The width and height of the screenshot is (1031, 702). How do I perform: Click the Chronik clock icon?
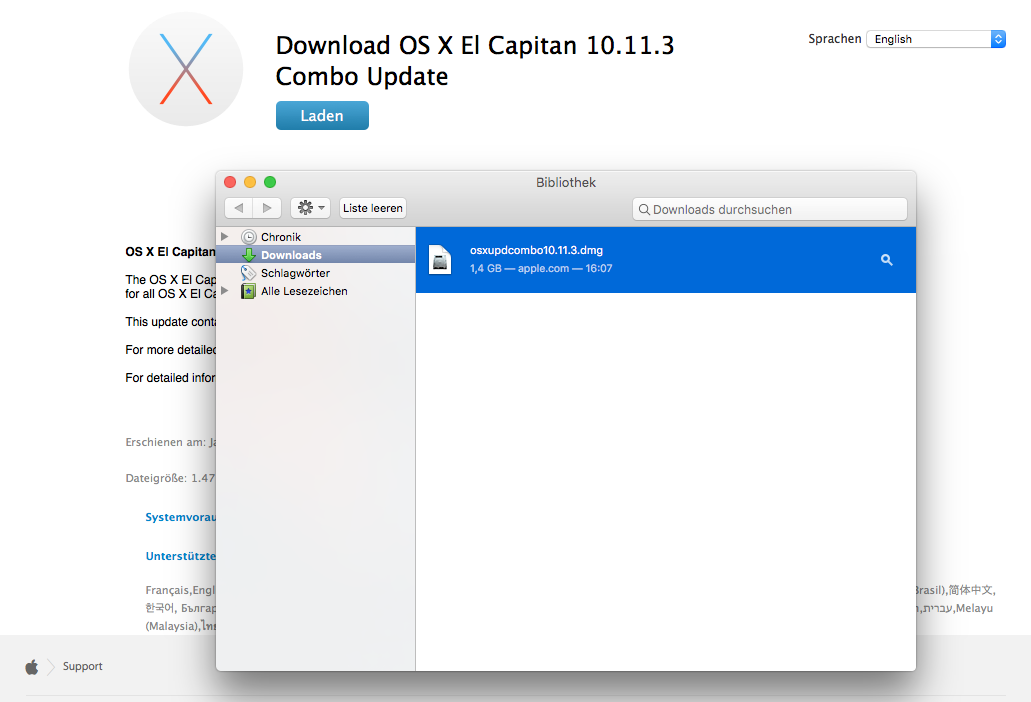[x=249, y=237]
